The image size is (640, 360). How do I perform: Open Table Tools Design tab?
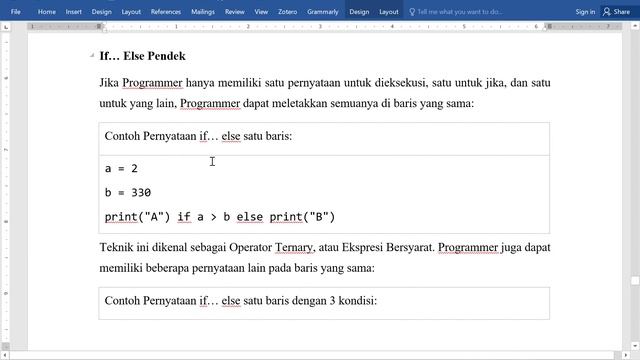[x=359, y=12]
